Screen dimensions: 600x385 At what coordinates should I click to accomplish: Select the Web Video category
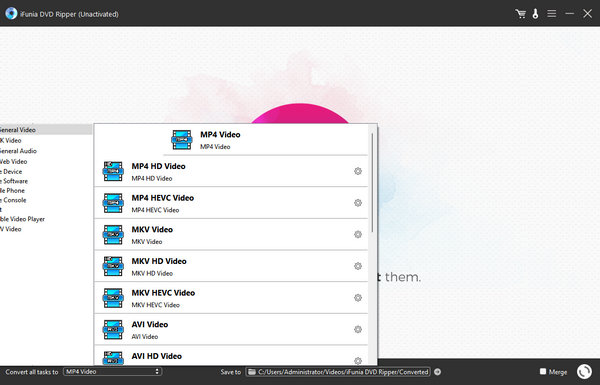coord(14,162)
